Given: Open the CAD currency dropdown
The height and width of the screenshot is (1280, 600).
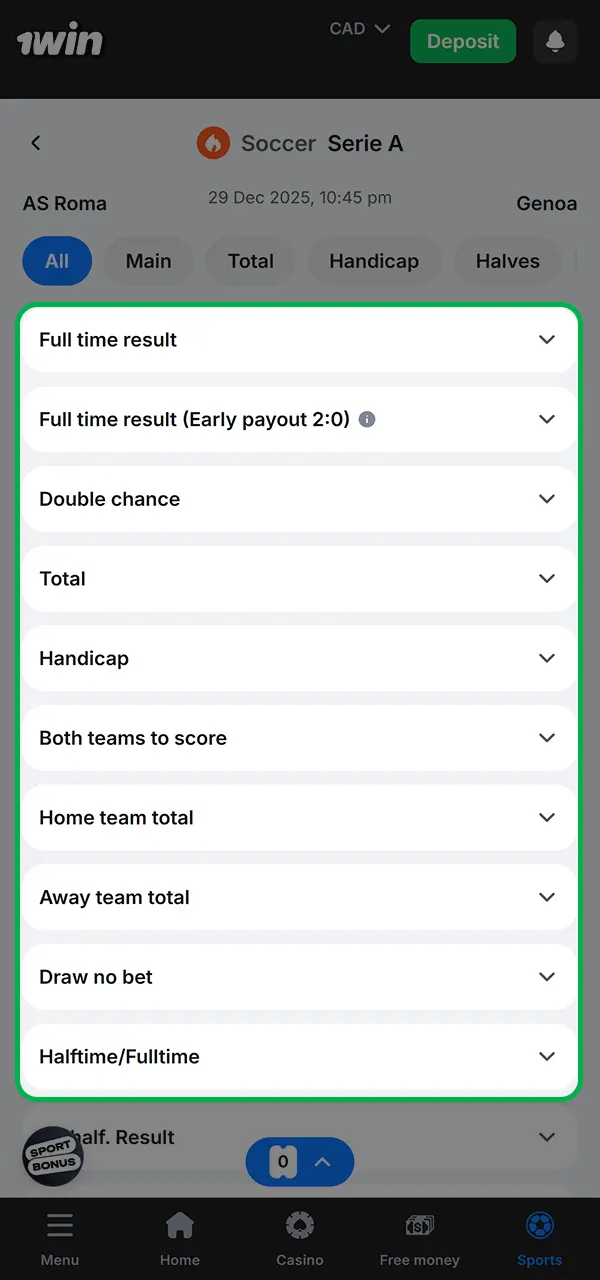Looking at the screenshot, I should pyautogui.click(x=358, y=28).
